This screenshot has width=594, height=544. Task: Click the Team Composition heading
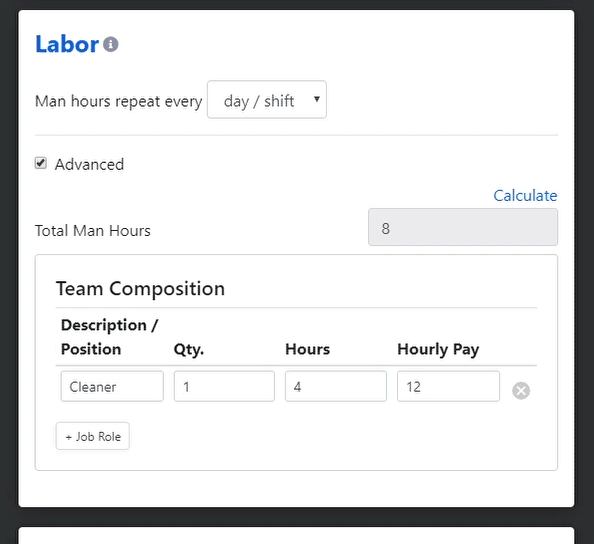pos(141,289)
